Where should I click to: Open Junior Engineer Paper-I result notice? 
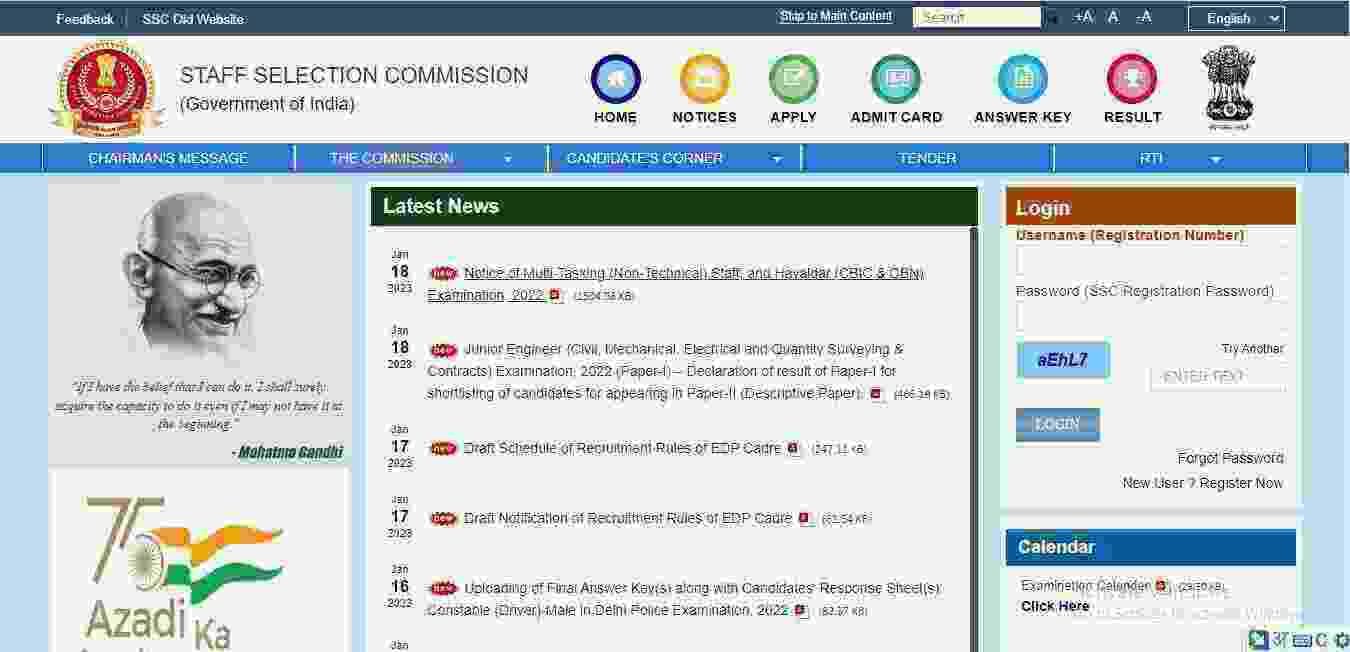pyautogui.click(x=665, y=371)
